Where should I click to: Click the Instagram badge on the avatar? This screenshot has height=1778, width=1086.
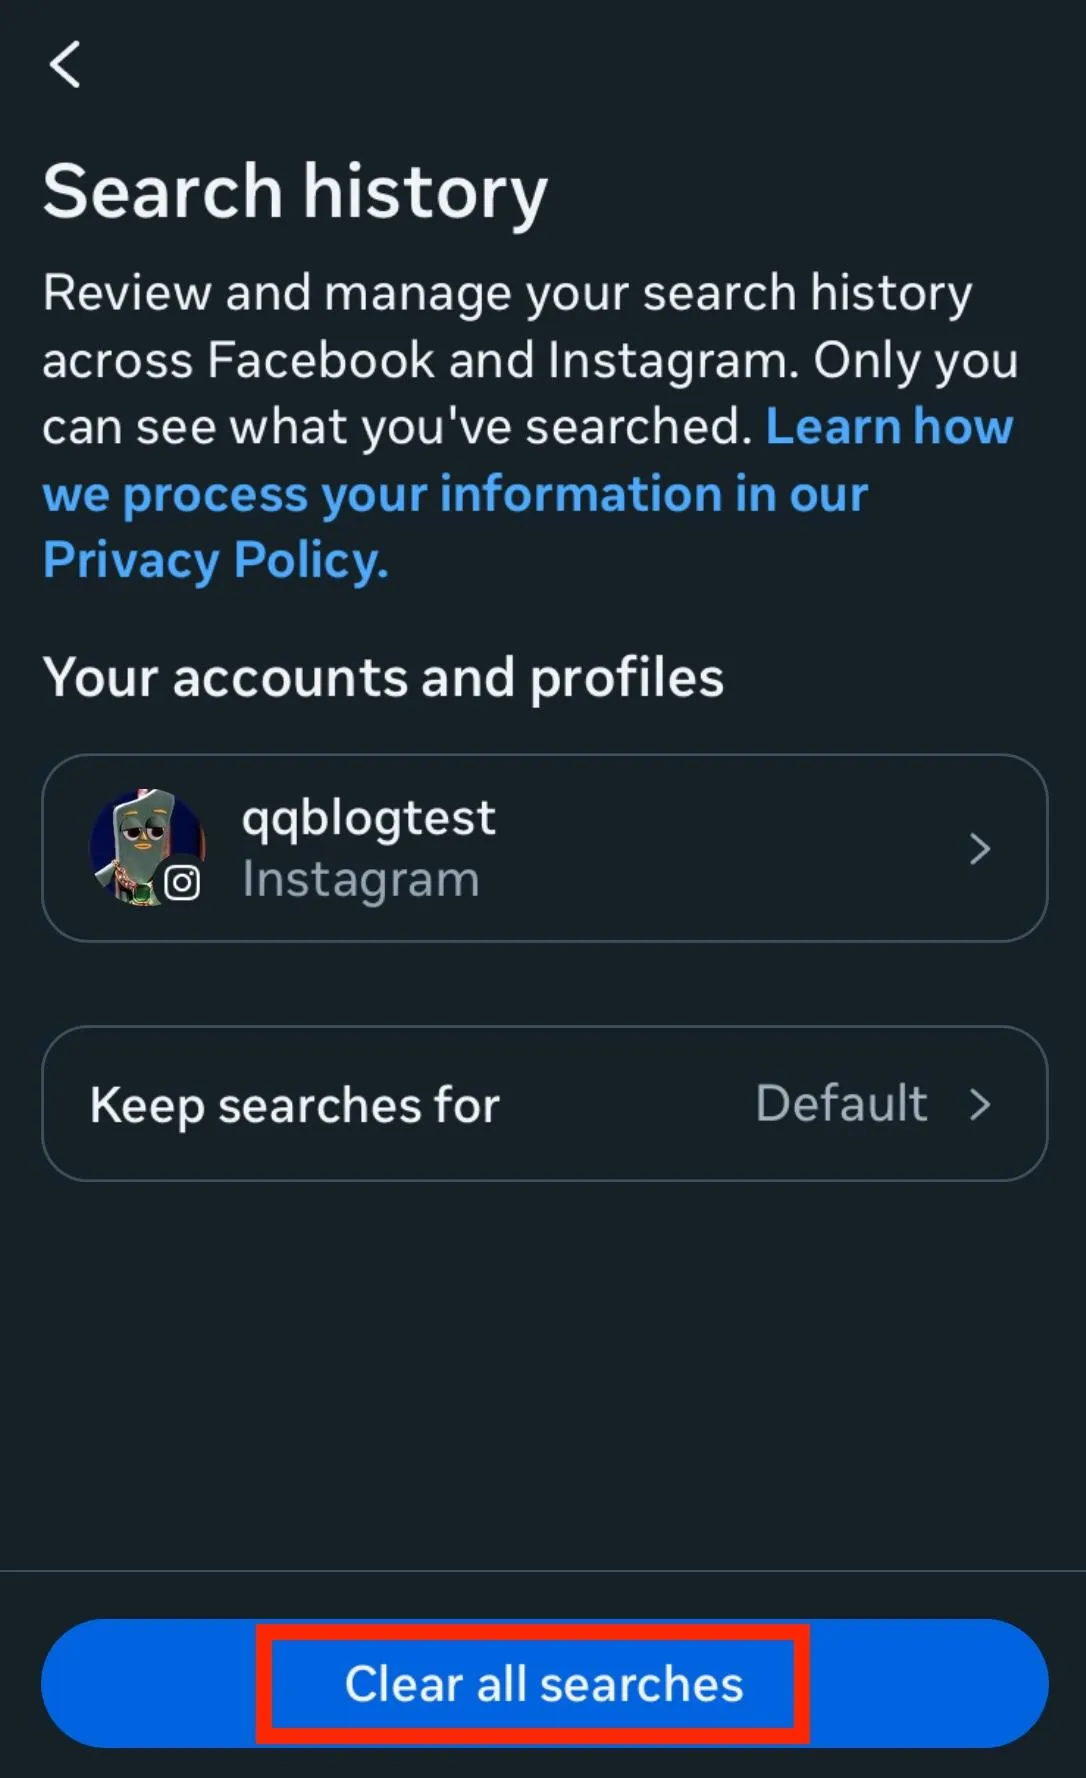click(x=182, y=882)
